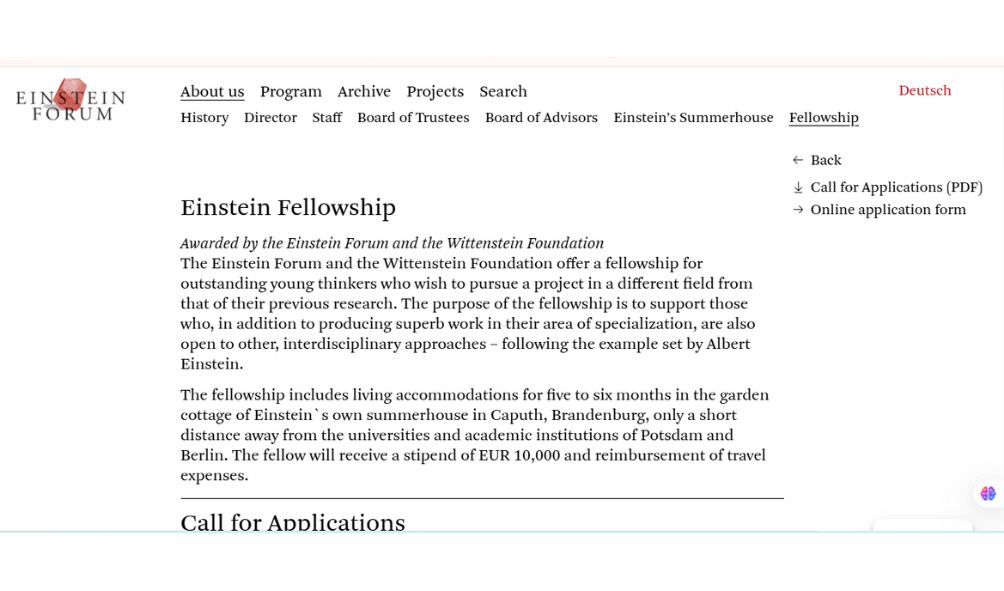Open the Archive menu item
This screenshot has height=591, width=1004.
364,92
